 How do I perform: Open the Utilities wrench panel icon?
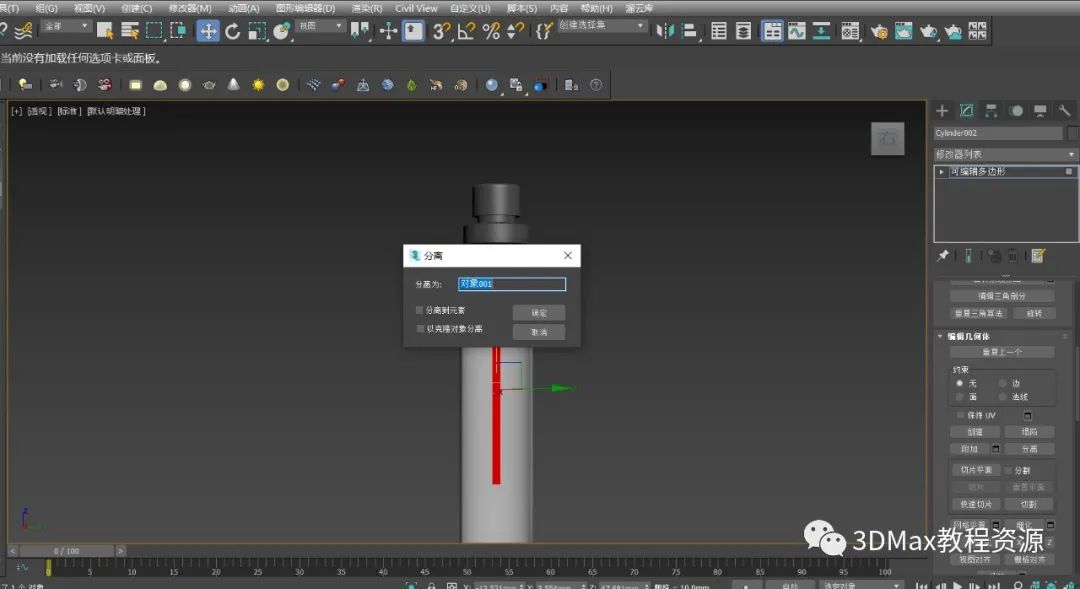[x=1064, y=110]
